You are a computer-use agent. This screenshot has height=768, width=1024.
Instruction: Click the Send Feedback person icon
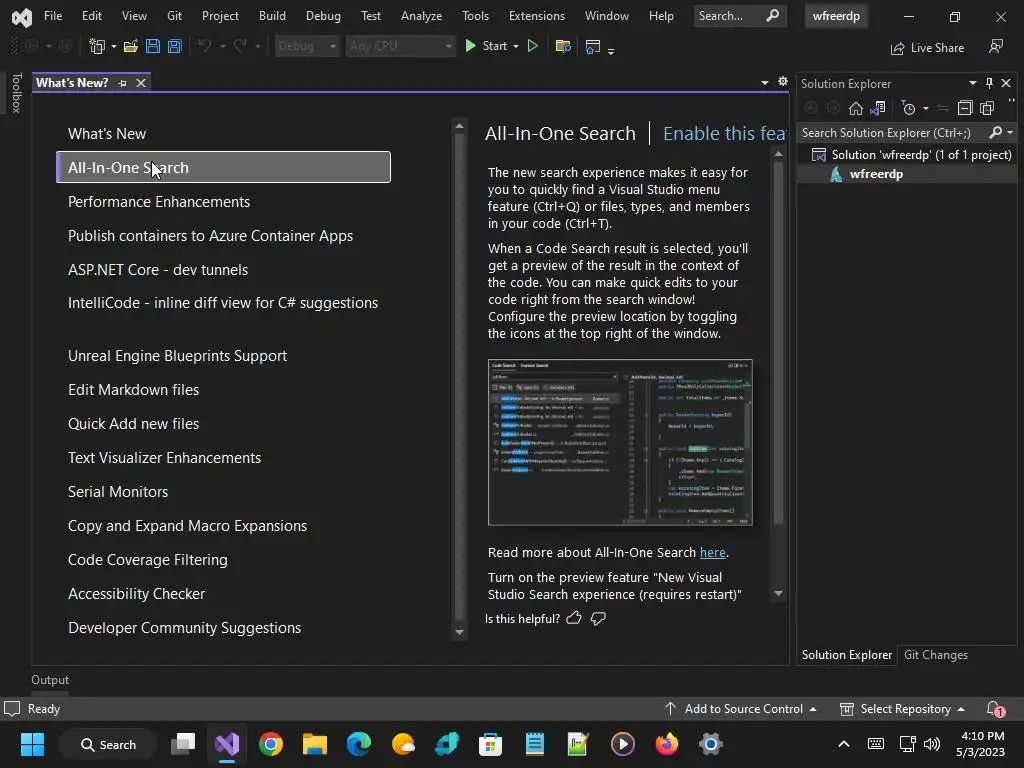point(996,46)
